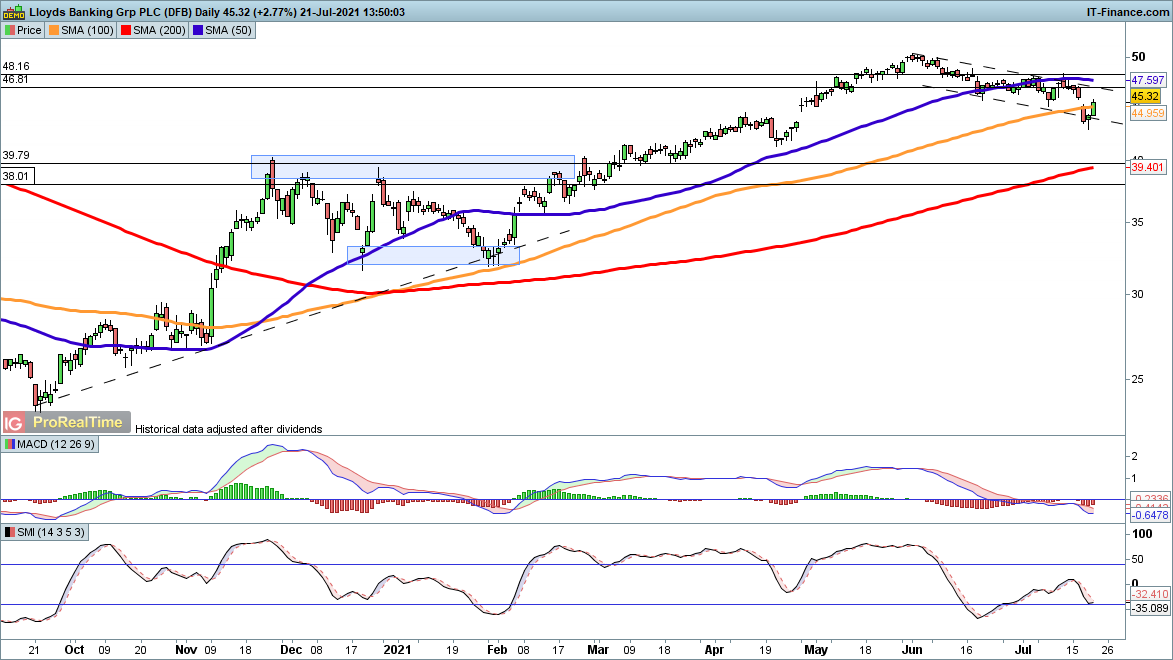
Task: Click the 35 label on the price axis
Action: (1137, 222)
